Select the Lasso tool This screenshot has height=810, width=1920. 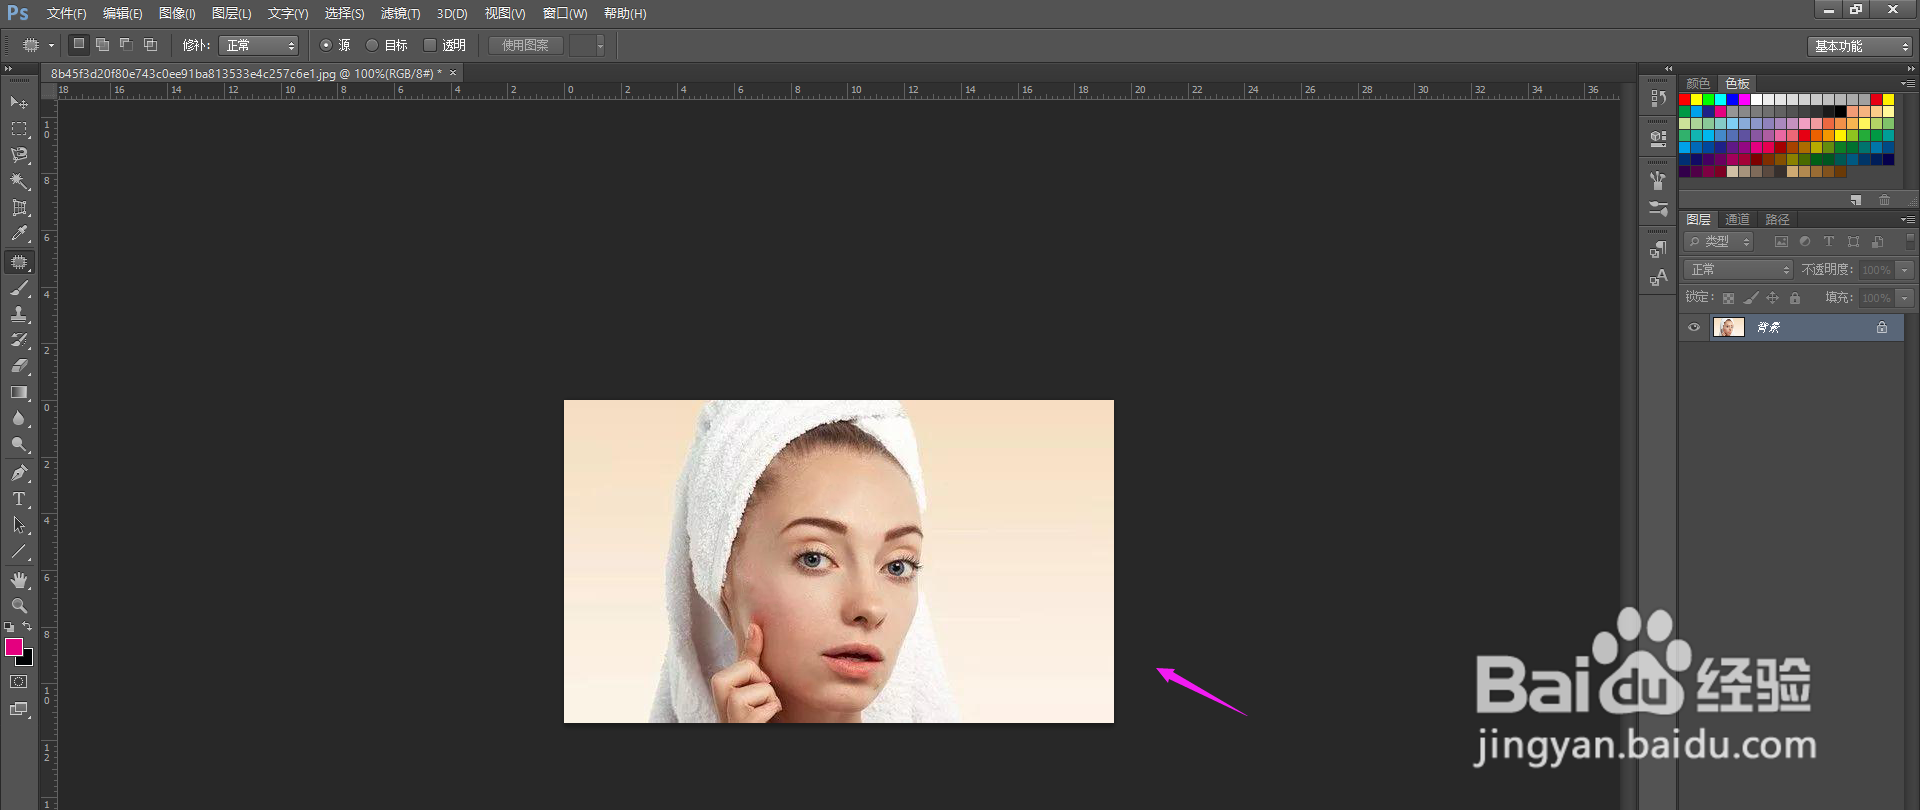click(19, 155)
